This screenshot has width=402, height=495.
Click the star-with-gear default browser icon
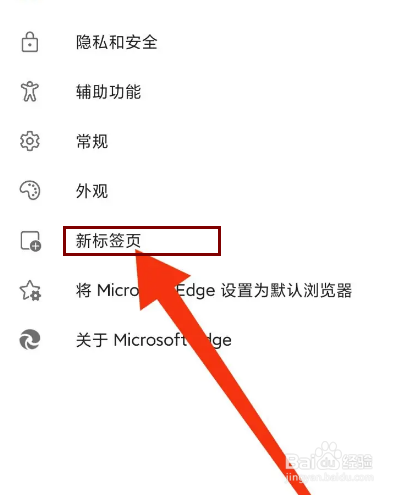click(x=30, y=290)
